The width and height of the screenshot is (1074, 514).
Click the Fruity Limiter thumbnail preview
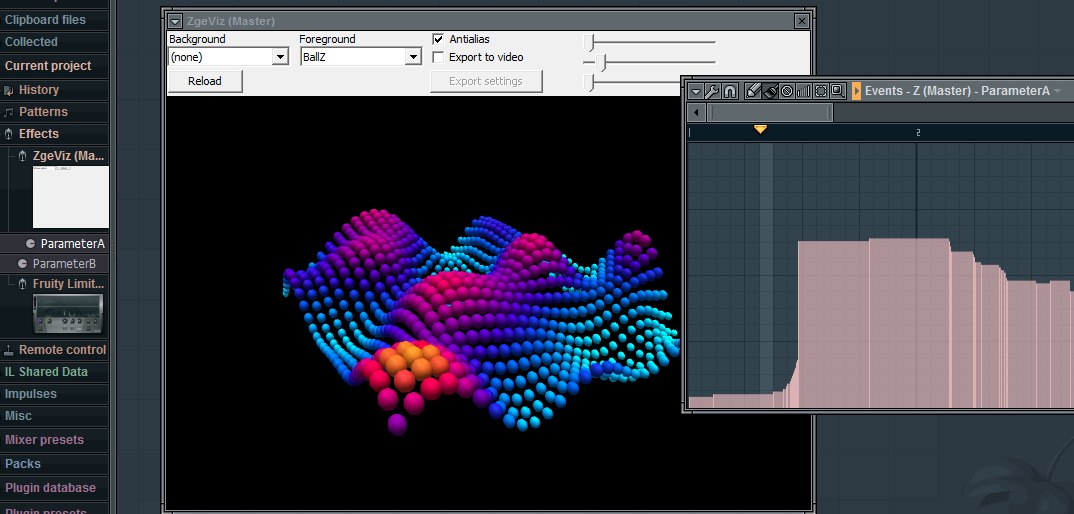[68, 314]
